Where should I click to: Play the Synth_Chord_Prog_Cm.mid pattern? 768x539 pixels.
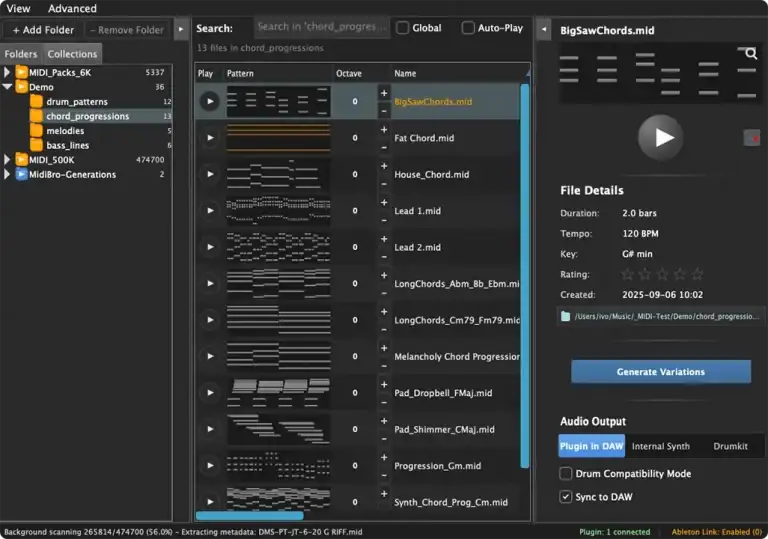(x=210, y=502)
